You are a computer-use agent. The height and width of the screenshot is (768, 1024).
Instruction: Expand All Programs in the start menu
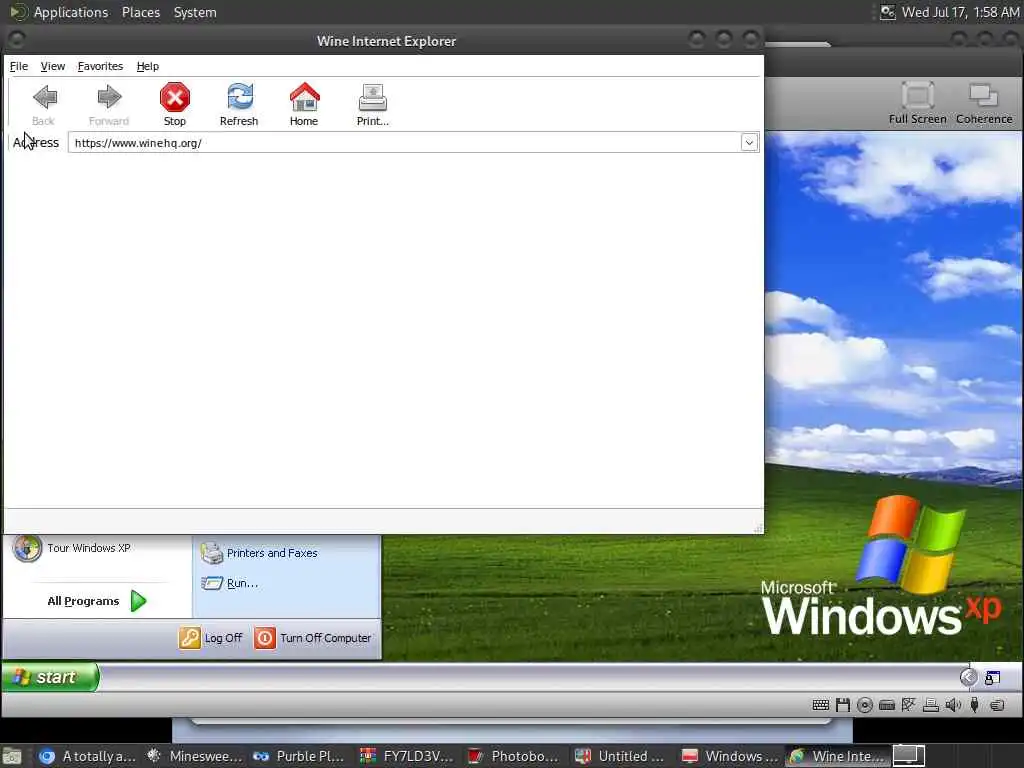pyautogui.click(x=97, y=601)
